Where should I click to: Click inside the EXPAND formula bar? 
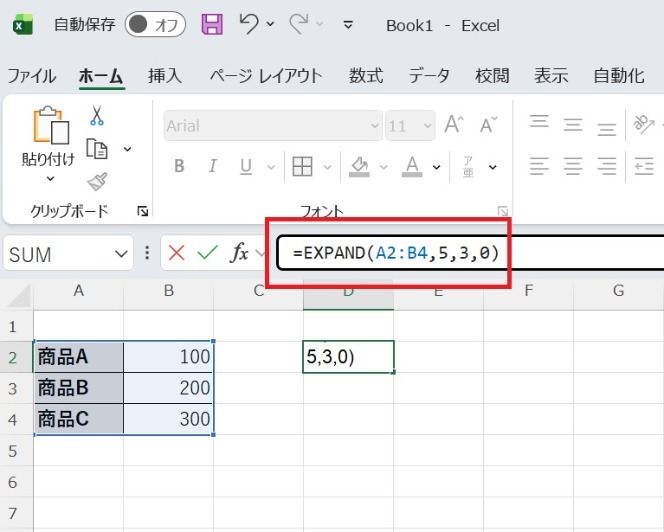click(x=470, y=253)
